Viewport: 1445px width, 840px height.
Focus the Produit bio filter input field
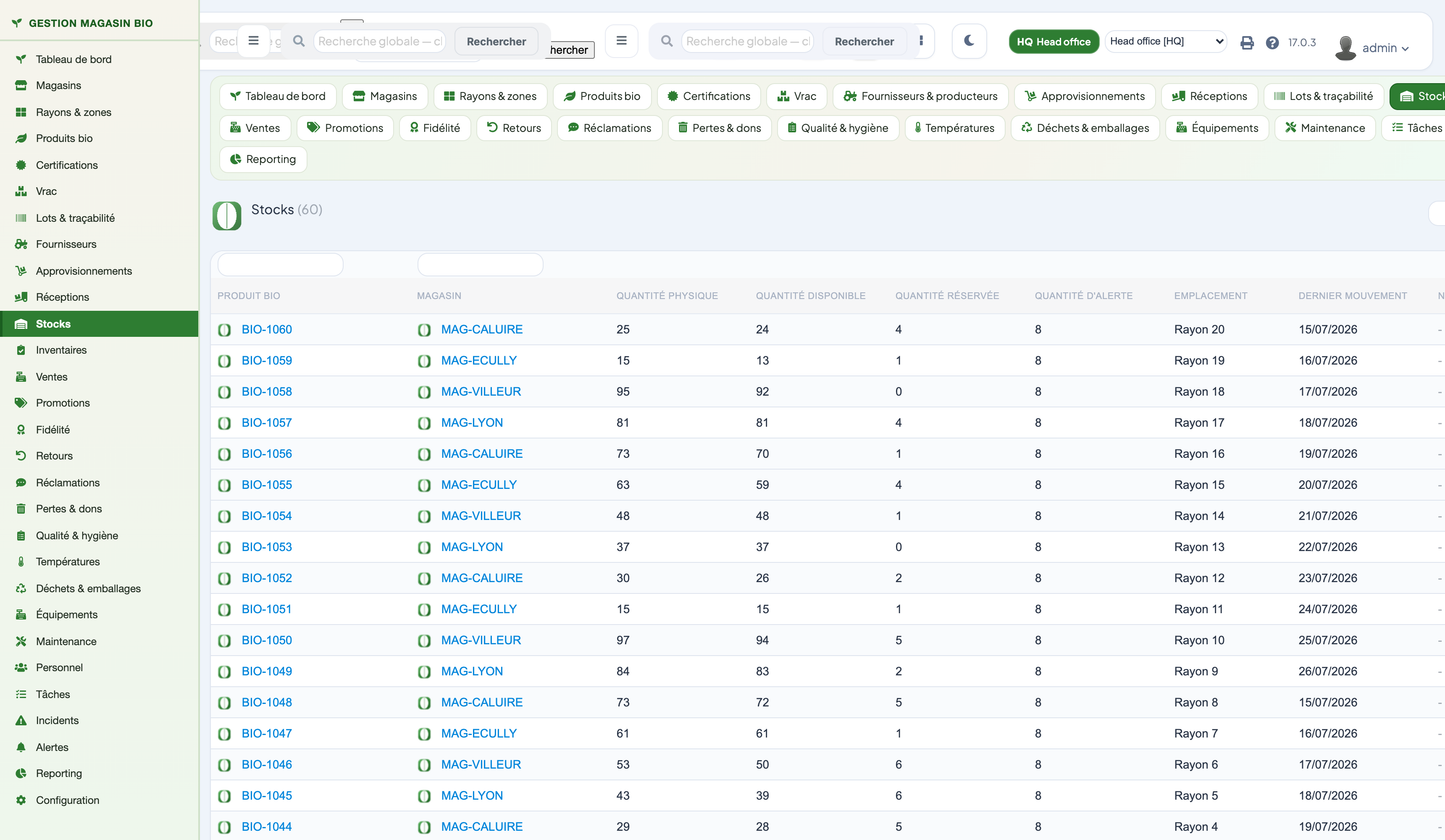tap(280, 265)
